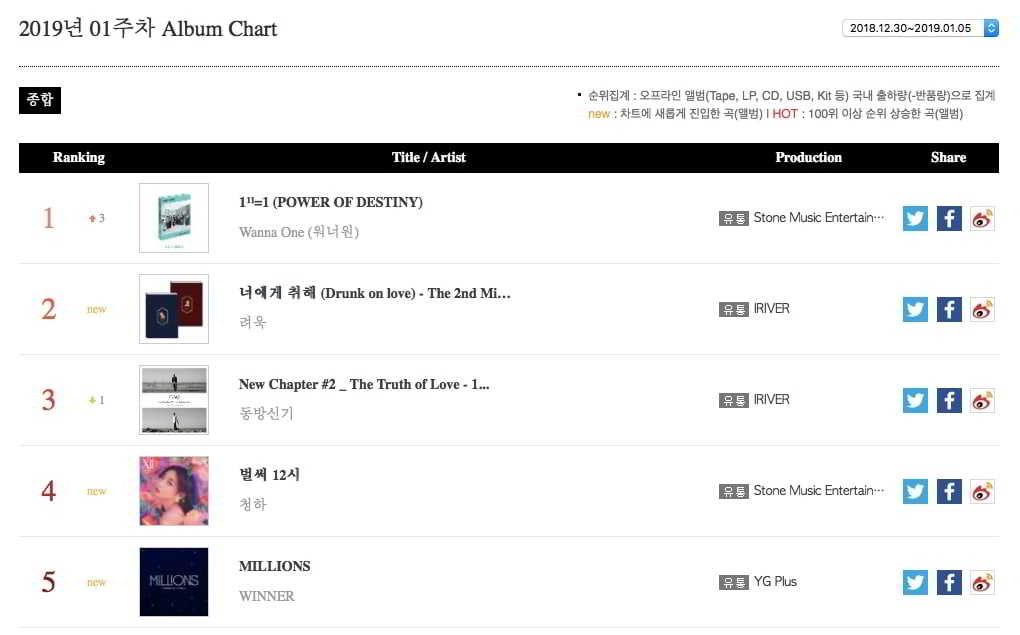Click the 벌써 12시 album title

click(x=269, y=474)
